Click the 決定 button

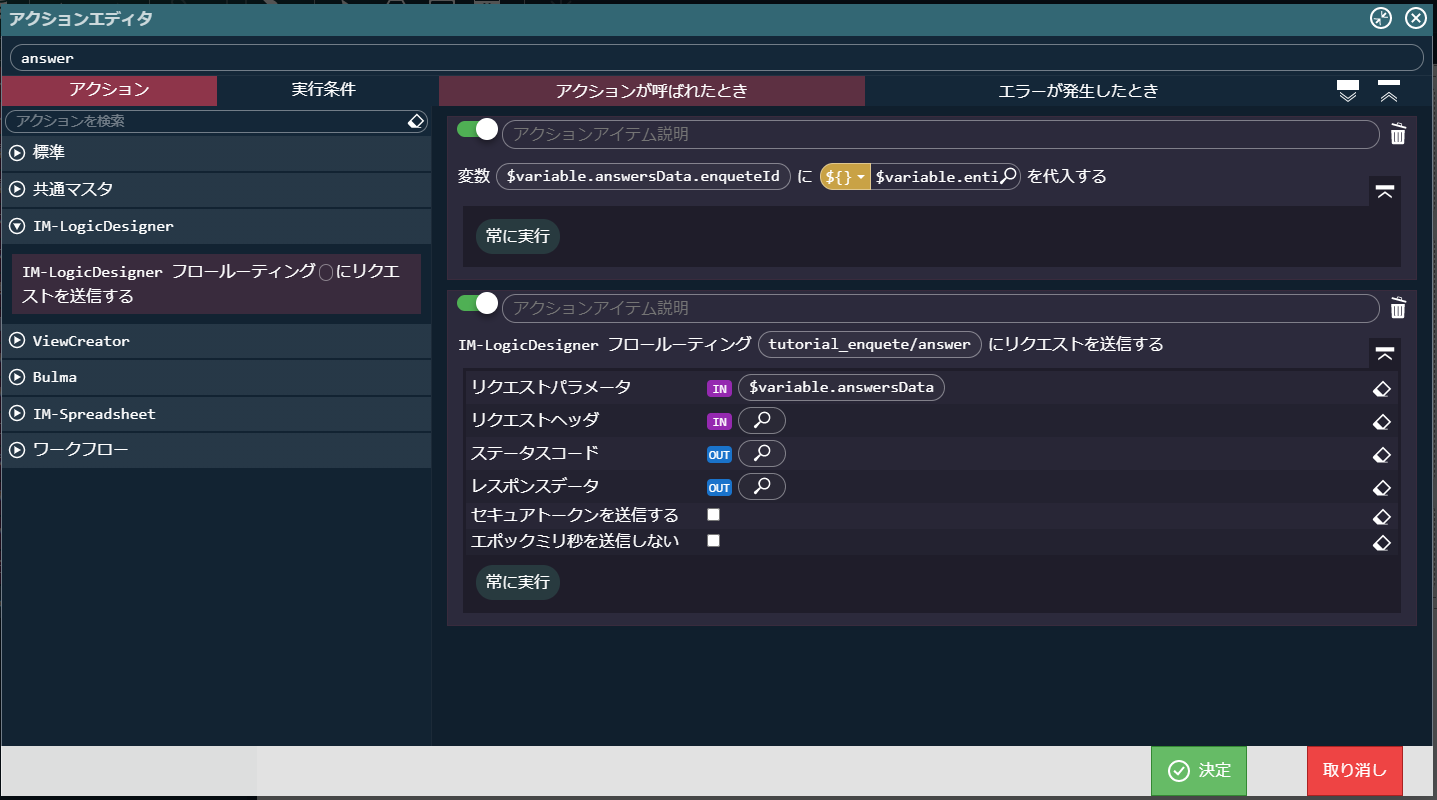tap(1199, 771)
